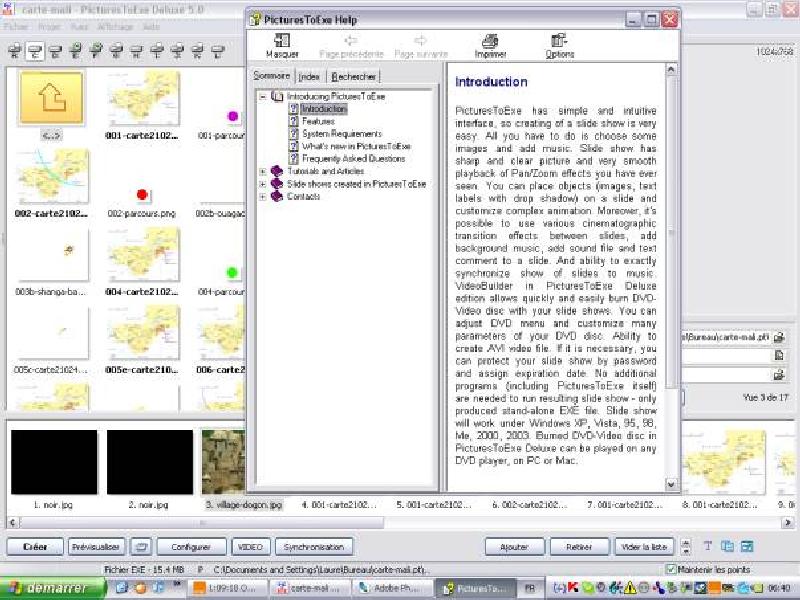Open the Rechercher tab
Image resolution: width=800 pixels, height=600 pixels.
click(354, 77)
